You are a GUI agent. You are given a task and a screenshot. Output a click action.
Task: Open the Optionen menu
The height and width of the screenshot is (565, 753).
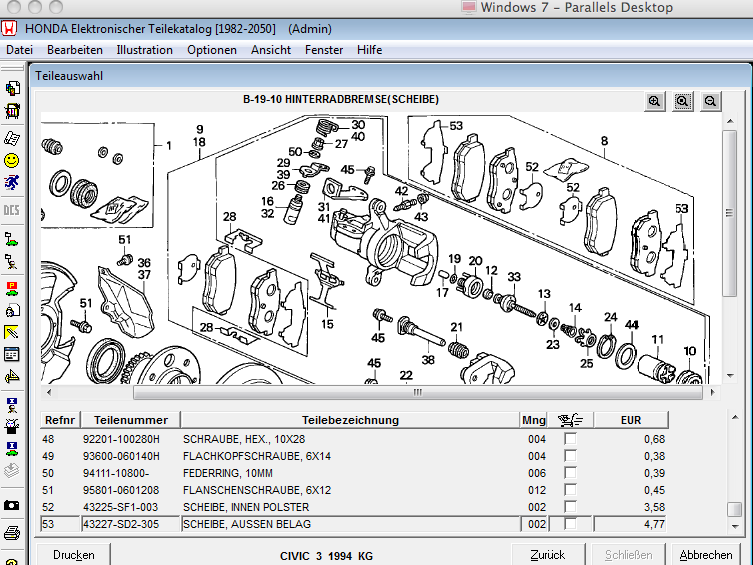(212, 50)
